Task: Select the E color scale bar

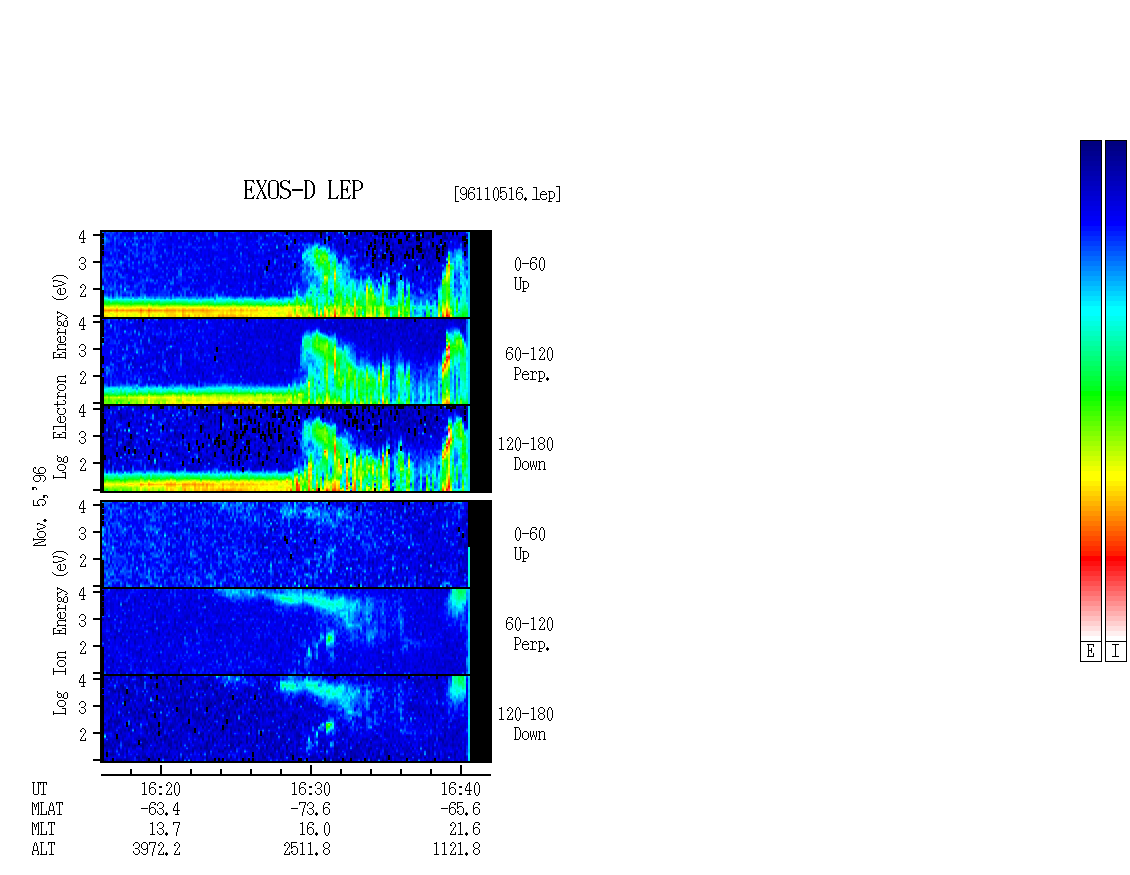Action: [x=1090, y=390]
